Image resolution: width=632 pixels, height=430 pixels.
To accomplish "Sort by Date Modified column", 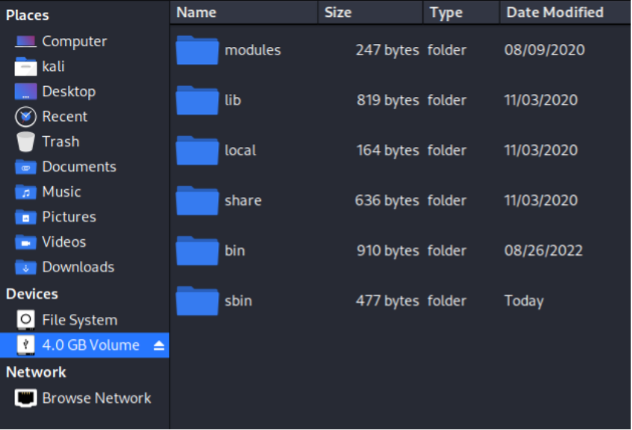I will click(554, 13).
